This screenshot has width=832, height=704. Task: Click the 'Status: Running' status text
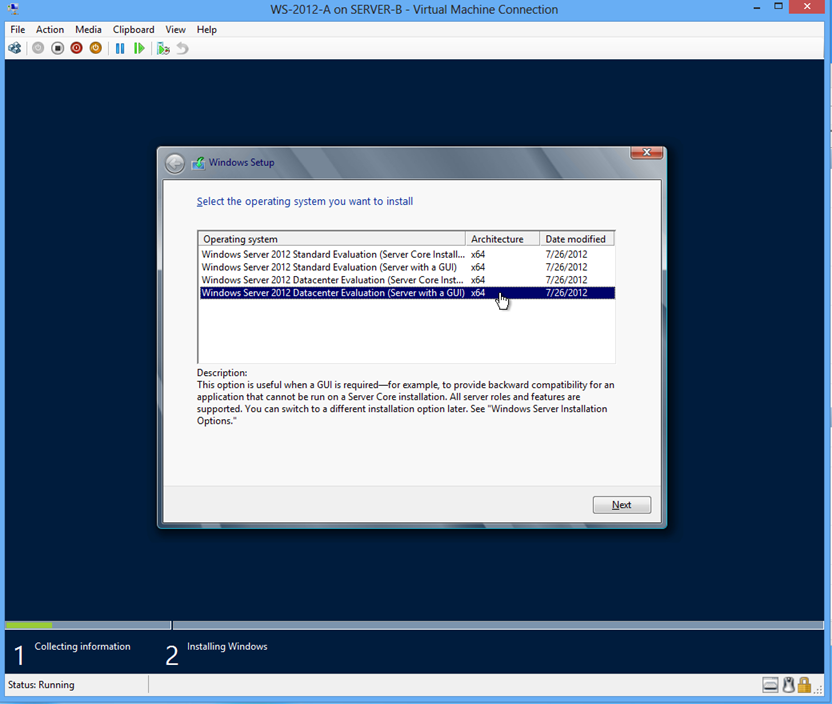tap(41, 685)
